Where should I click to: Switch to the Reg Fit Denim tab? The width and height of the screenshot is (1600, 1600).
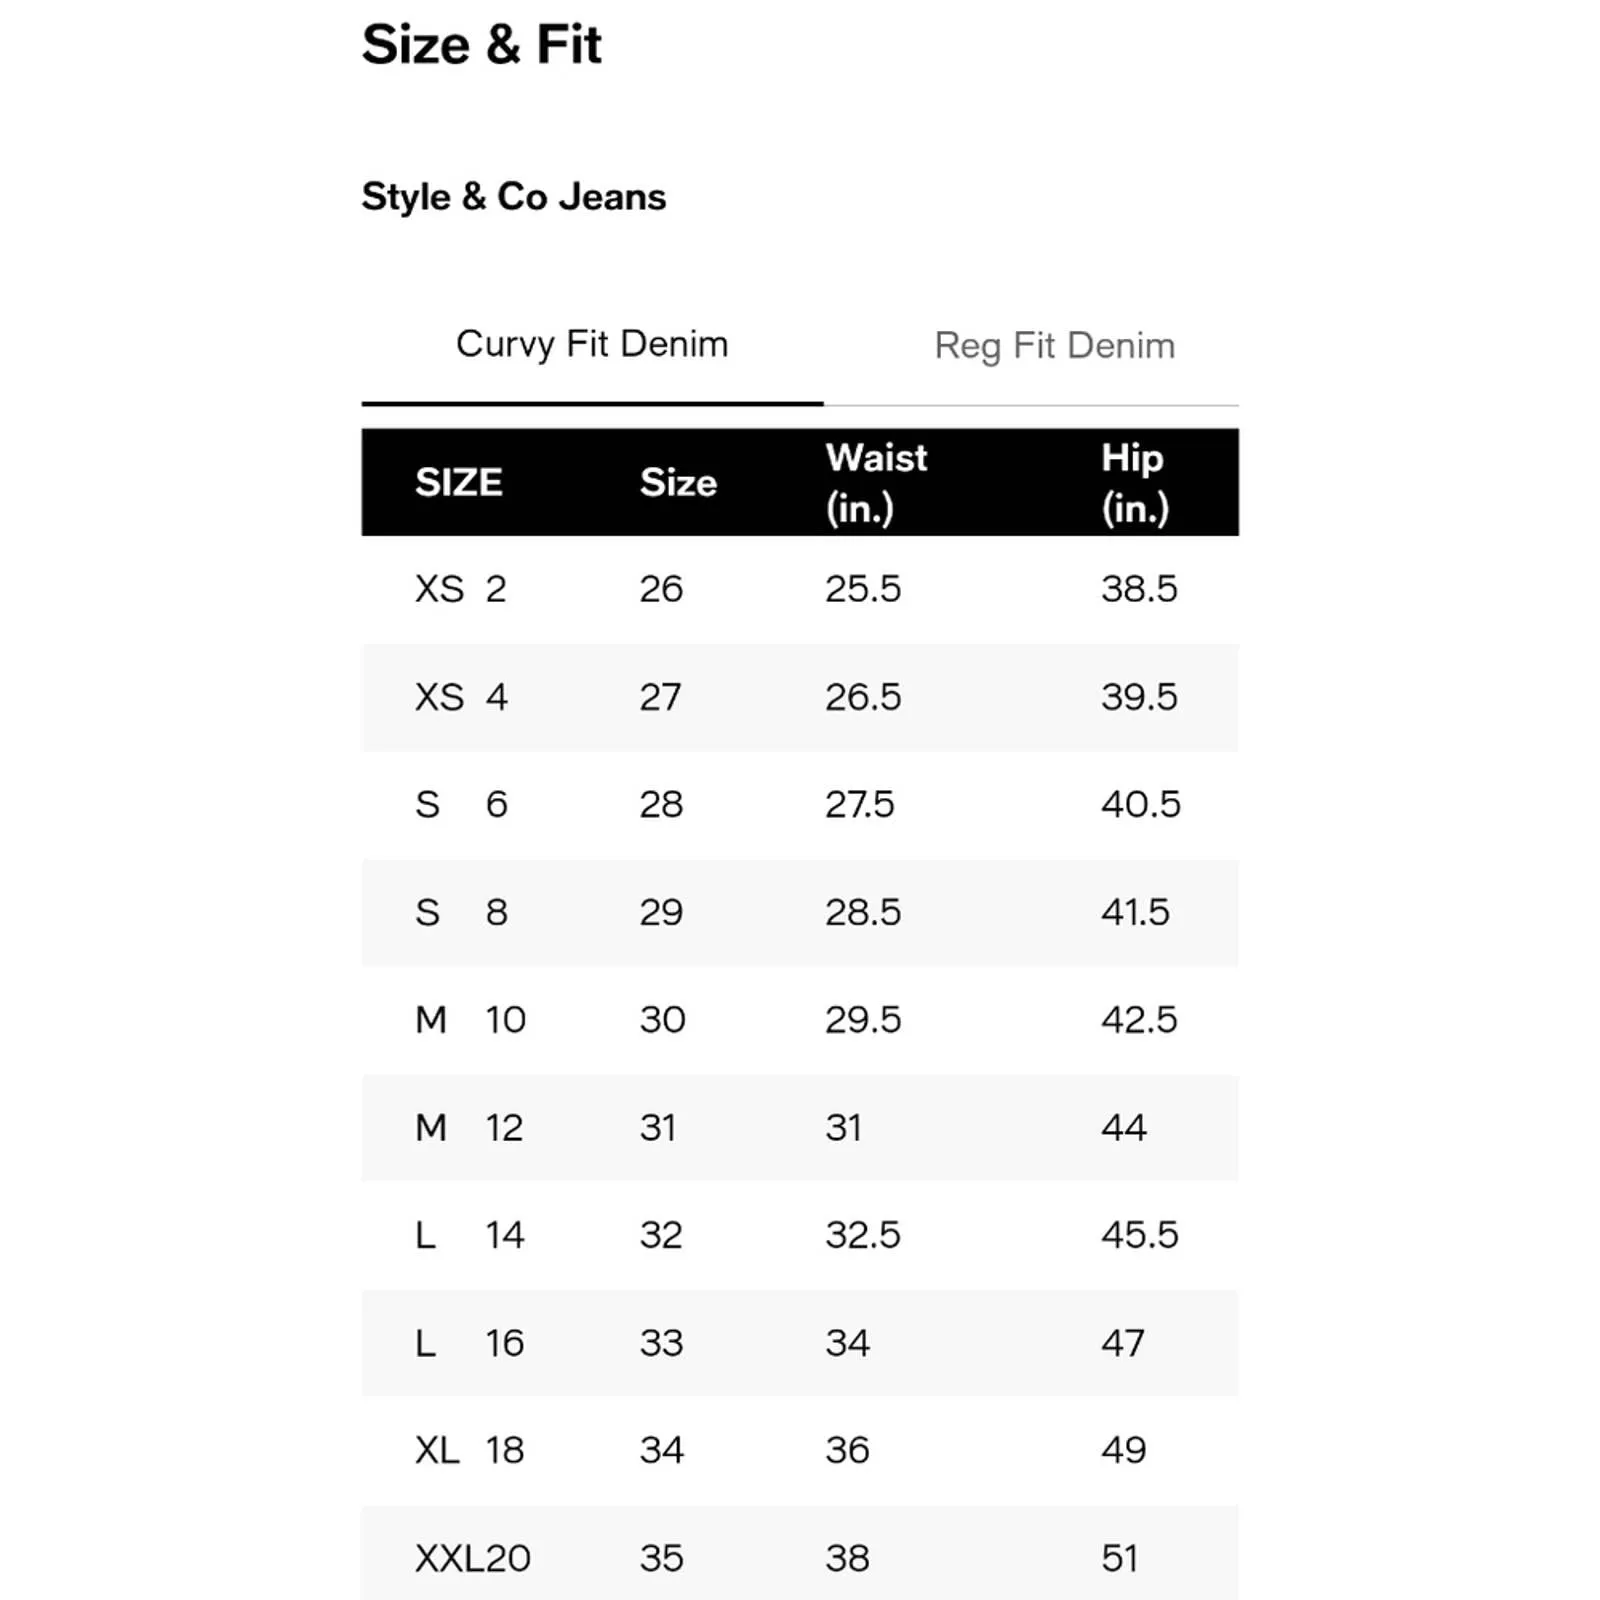tap(1054, 346)
